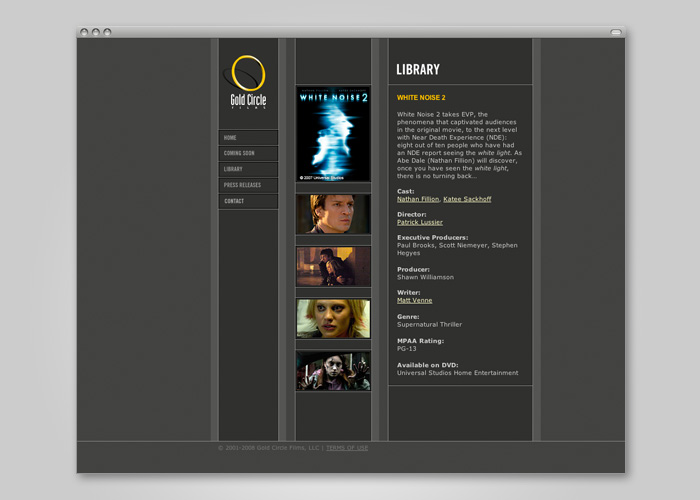This screenshot has width=700, height=500.
Task: Click the copyright Gold Circle Films text
Action: pos(269,448)
